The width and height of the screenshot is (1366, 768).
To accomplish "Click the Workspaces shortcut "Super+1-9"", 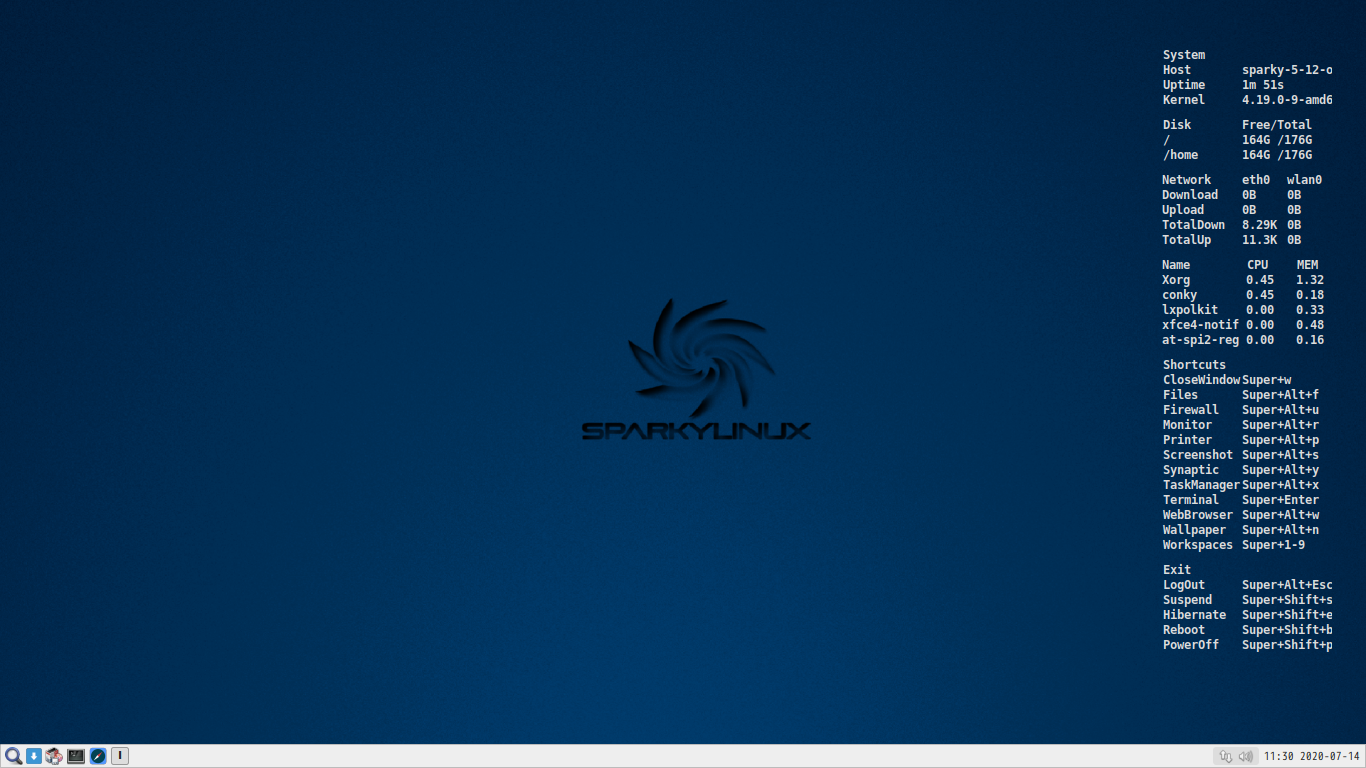I will pyautogui.click(x=1273, y=545).
